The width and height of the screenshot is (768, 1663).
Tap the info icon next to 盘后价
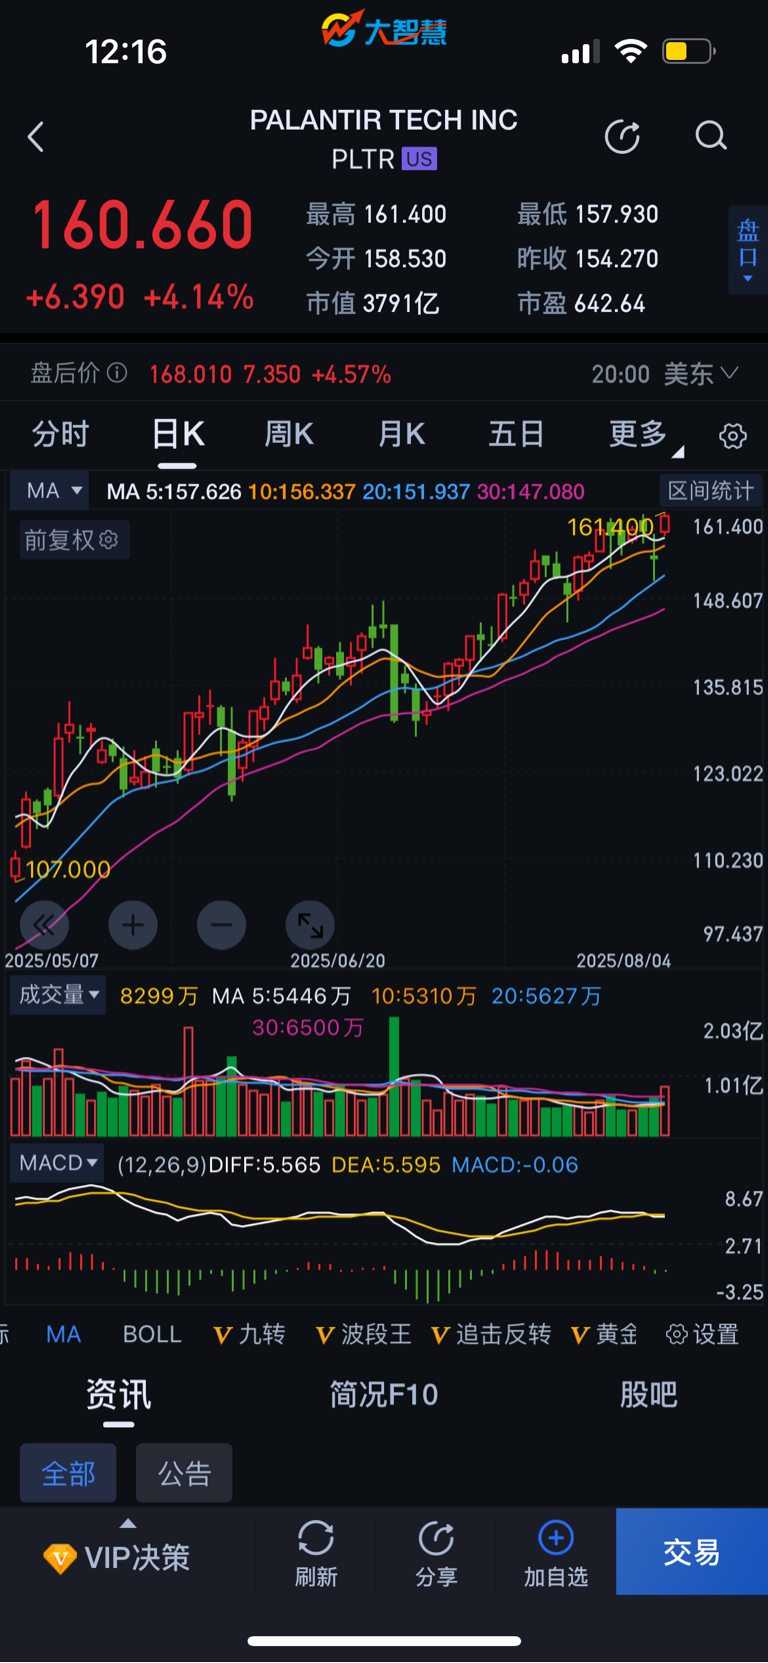[x=117, y=373]
